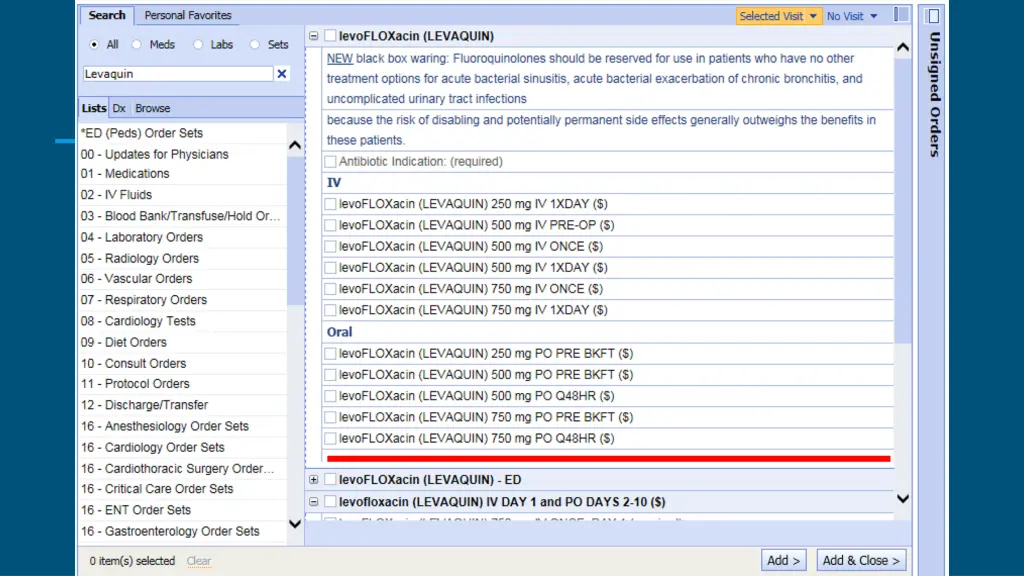Check levoFLOXacin 500 mg PO PRE BKFT
Viewport: 1024px width, 576px height.
330,374
